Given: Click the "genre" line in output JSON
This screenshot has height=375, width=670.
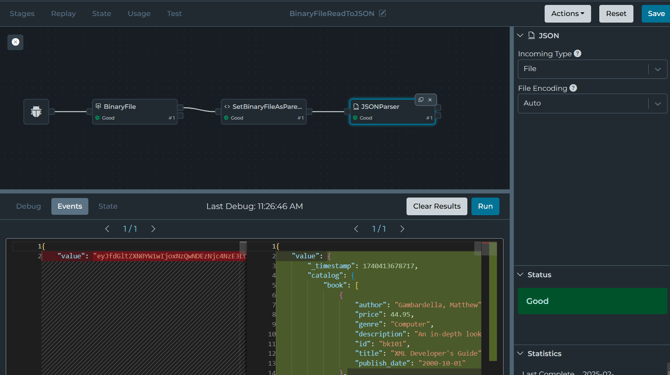Looking at the screenshot, I should pos(394,324).
